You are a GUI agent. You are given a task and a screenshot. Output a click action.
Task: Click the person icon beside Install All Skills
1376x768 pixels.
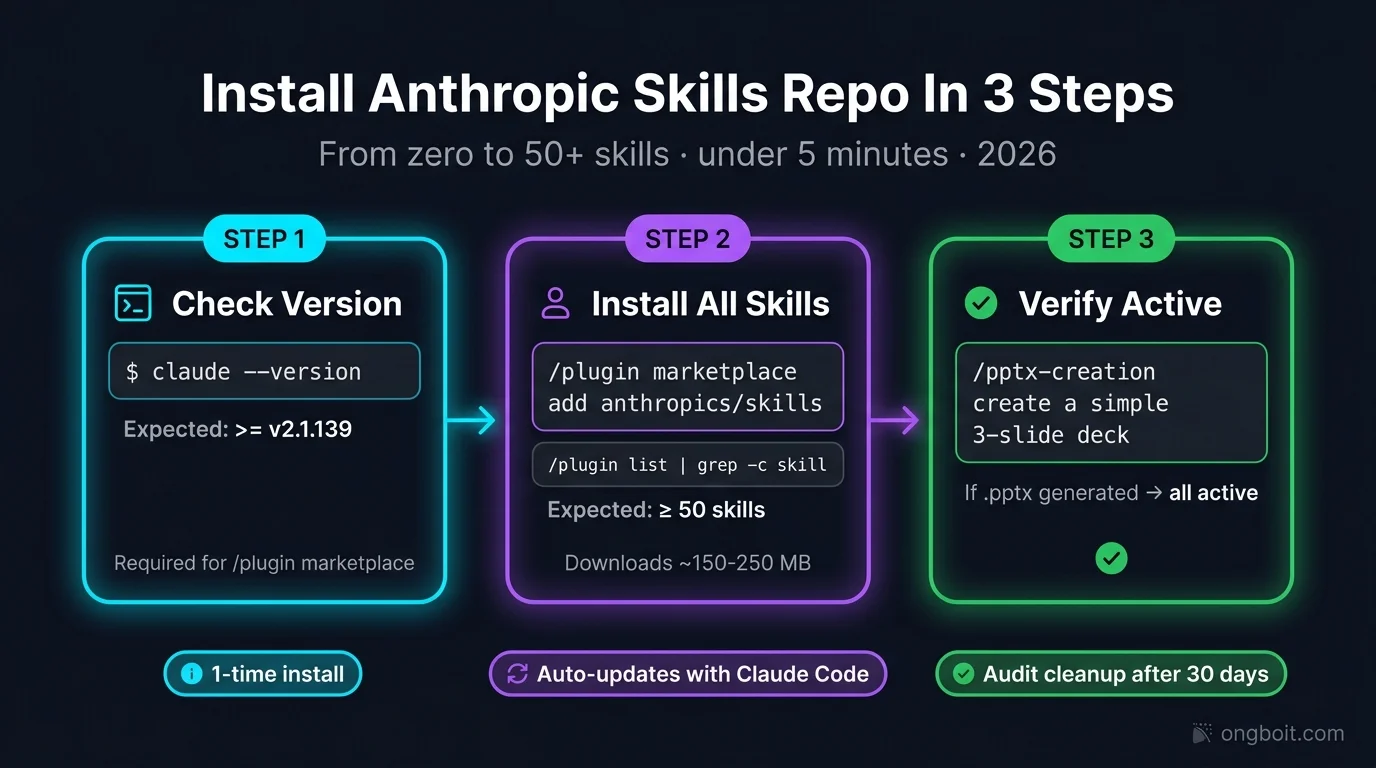pyautogui.click(x=555, y=303)
